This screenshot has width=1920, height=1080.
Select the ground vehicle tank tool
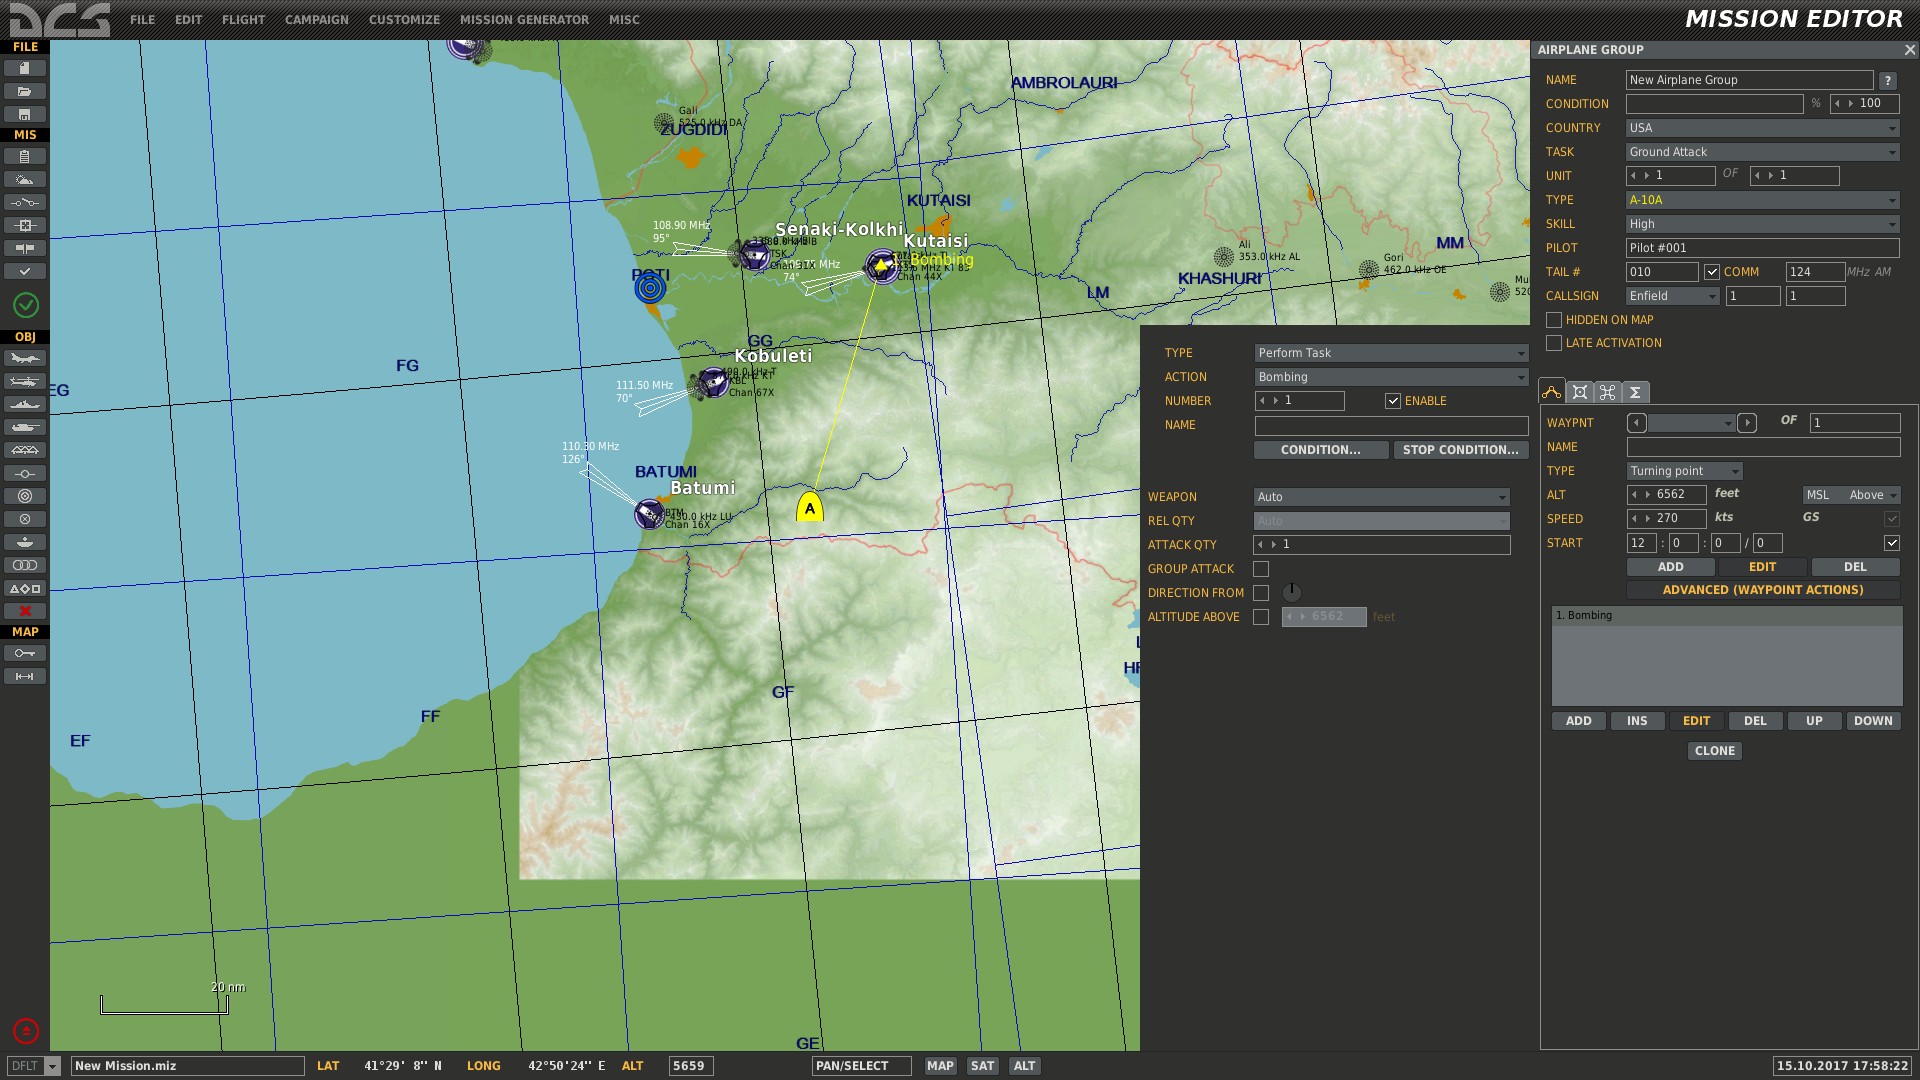click(x=25, y=427)
